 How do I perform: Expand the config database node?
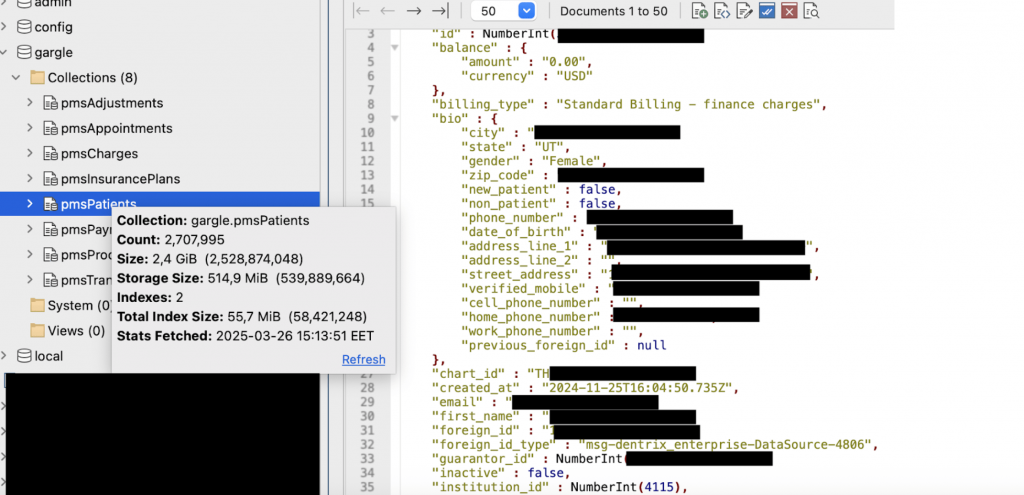5,27
